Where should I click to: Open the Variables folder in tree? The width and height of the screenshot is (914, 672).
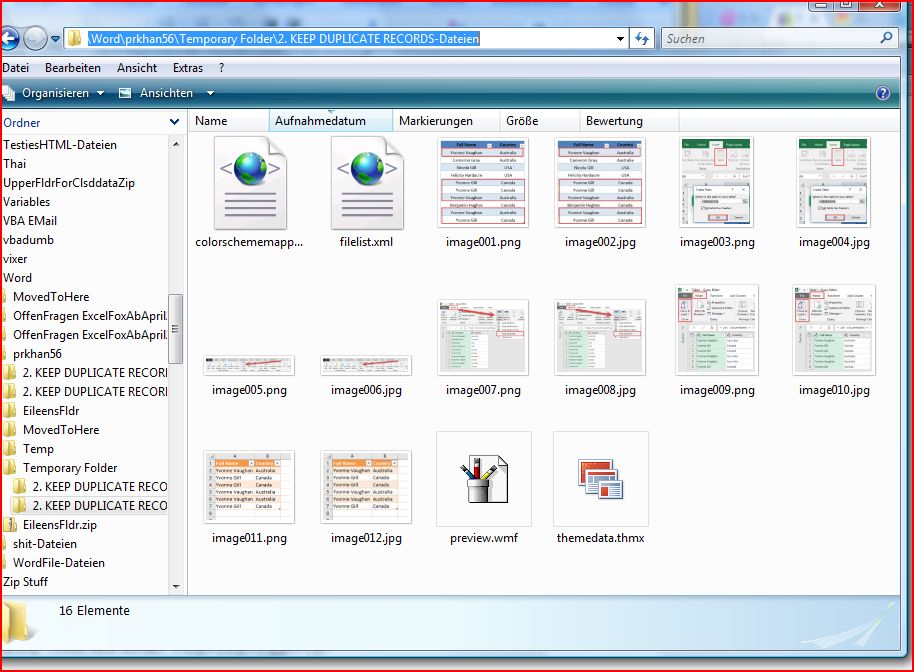(x=27, y=202)
